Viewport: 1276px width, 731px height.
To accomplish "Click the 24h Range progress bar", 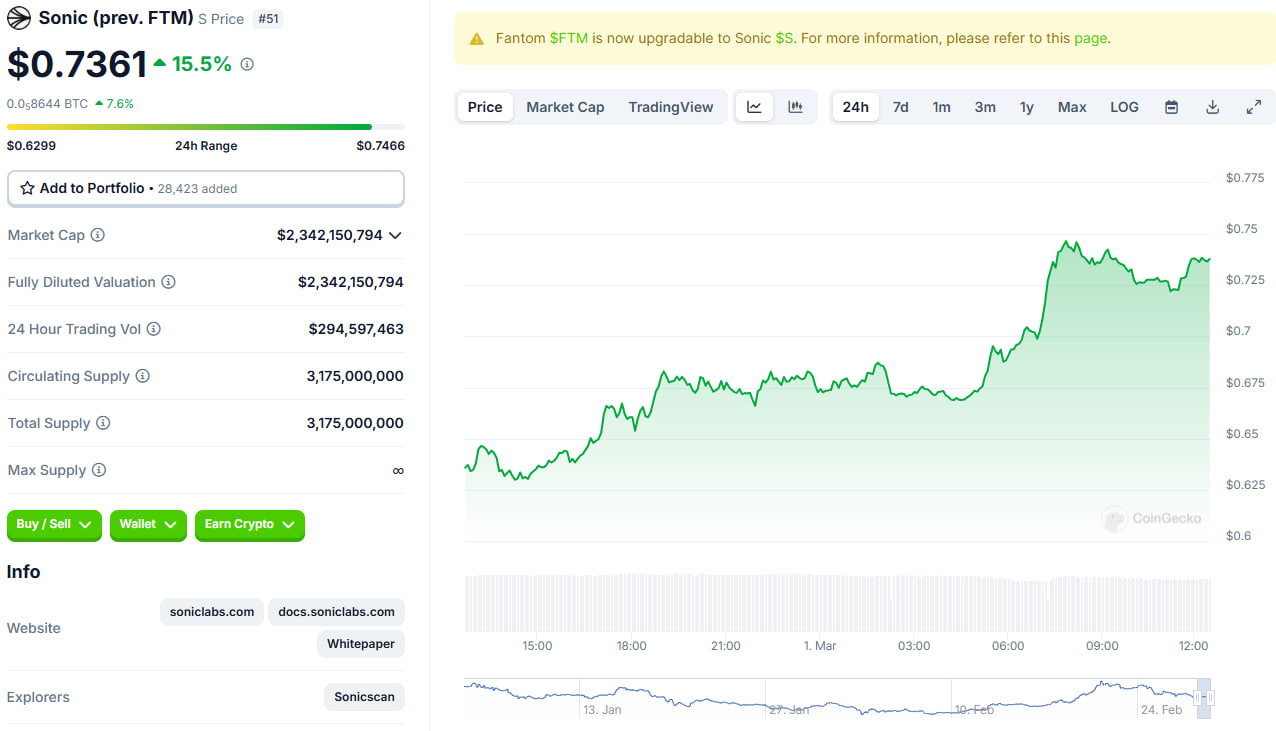I will pyautogui.click(x=206, y=127).
